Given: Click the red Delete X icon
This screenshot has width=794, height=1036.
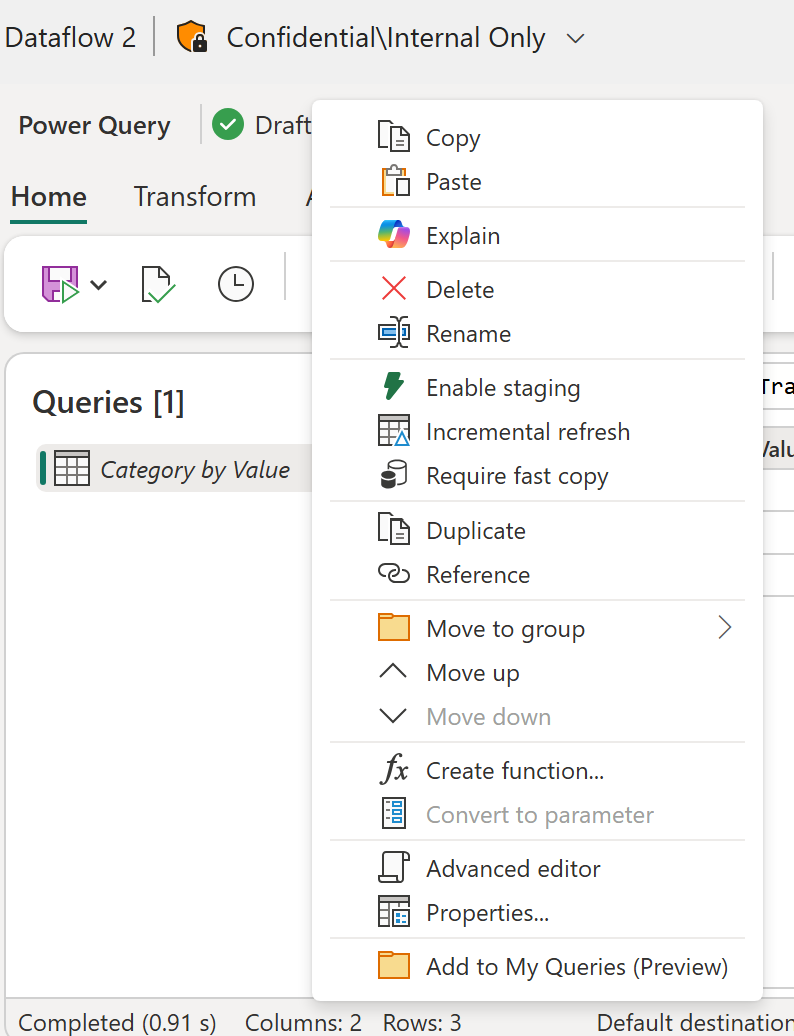Looking at the screenshot, I should pyautogui.click(x=394, y=289).
